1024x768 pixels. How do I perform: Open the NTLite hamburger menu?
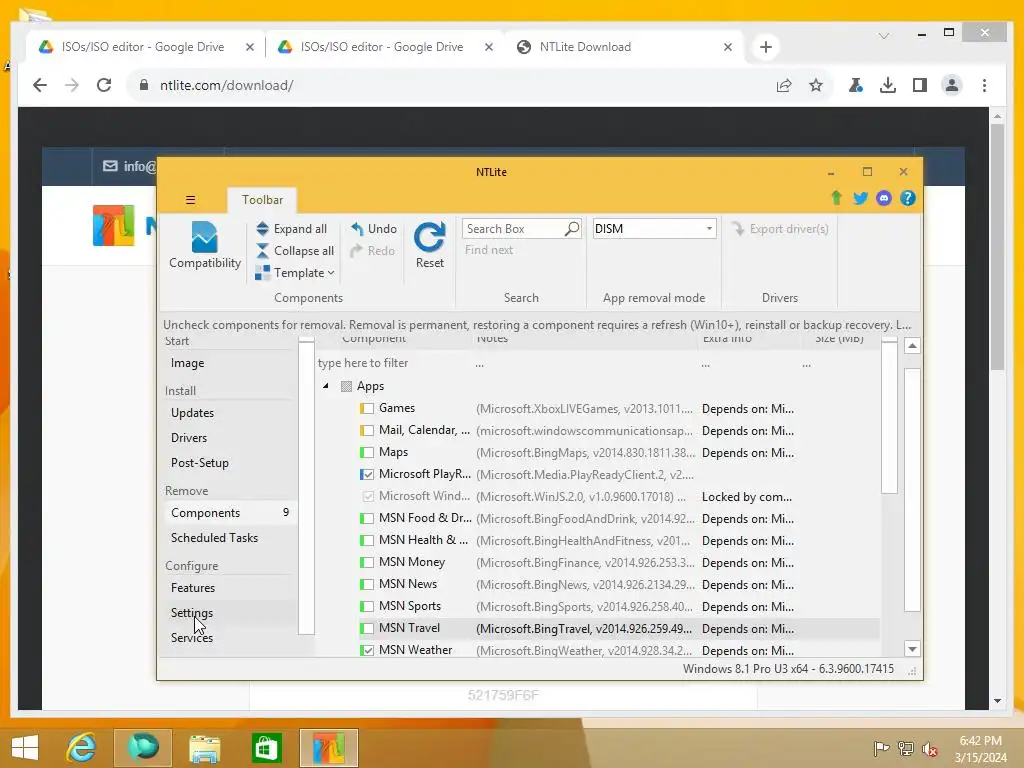[191, 200]
